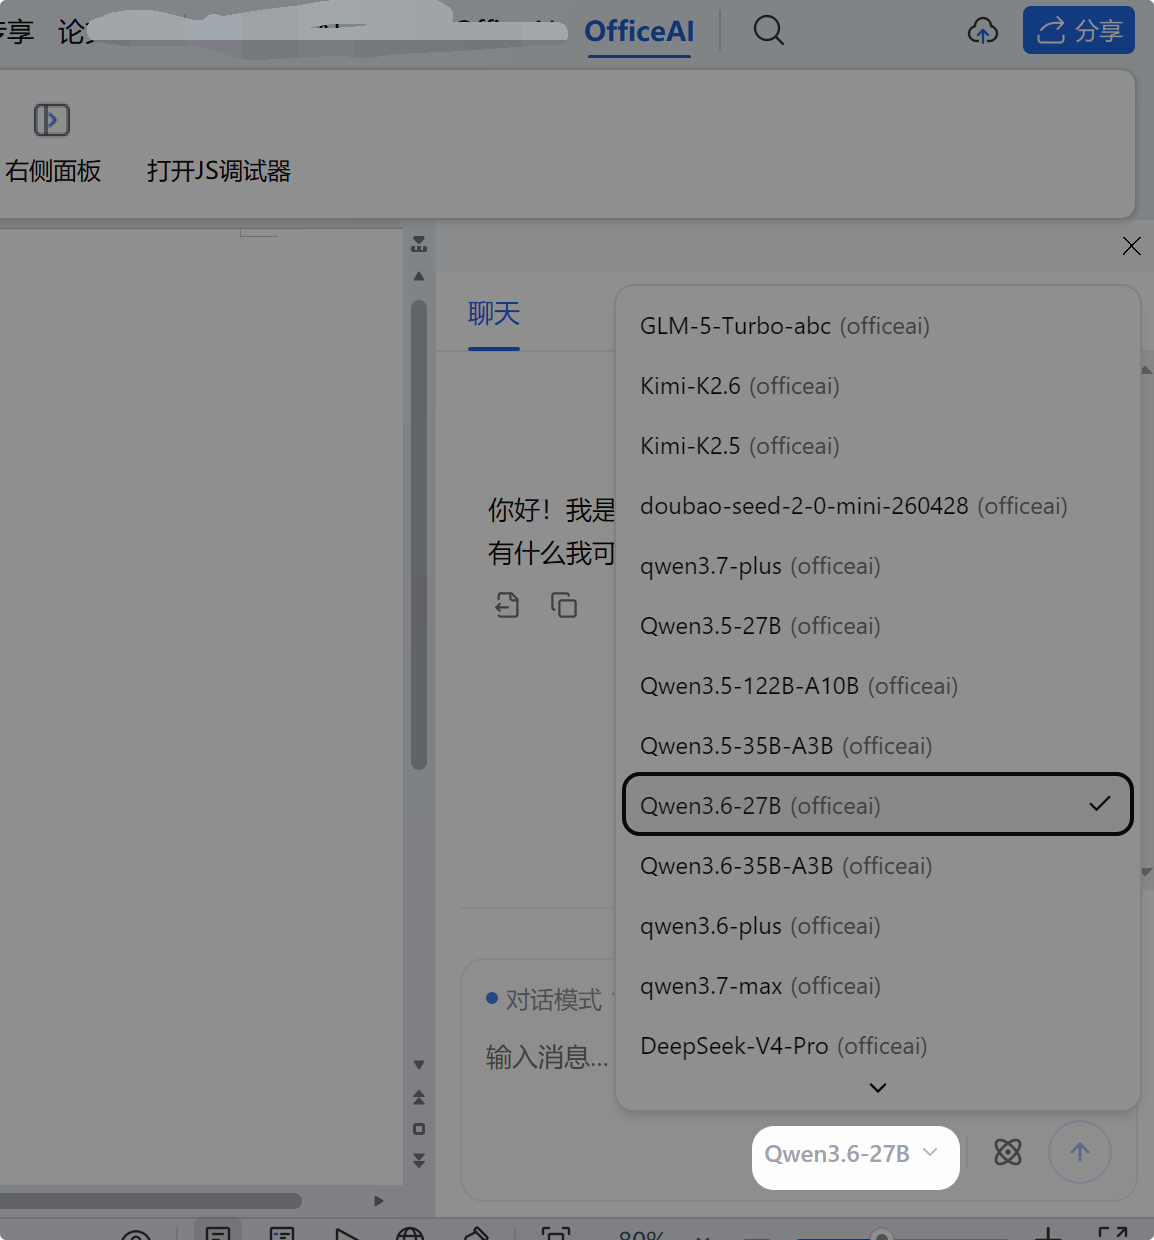Click the cloud upload icon
The image size is (1154, 1240).
[x=983, y=32]
